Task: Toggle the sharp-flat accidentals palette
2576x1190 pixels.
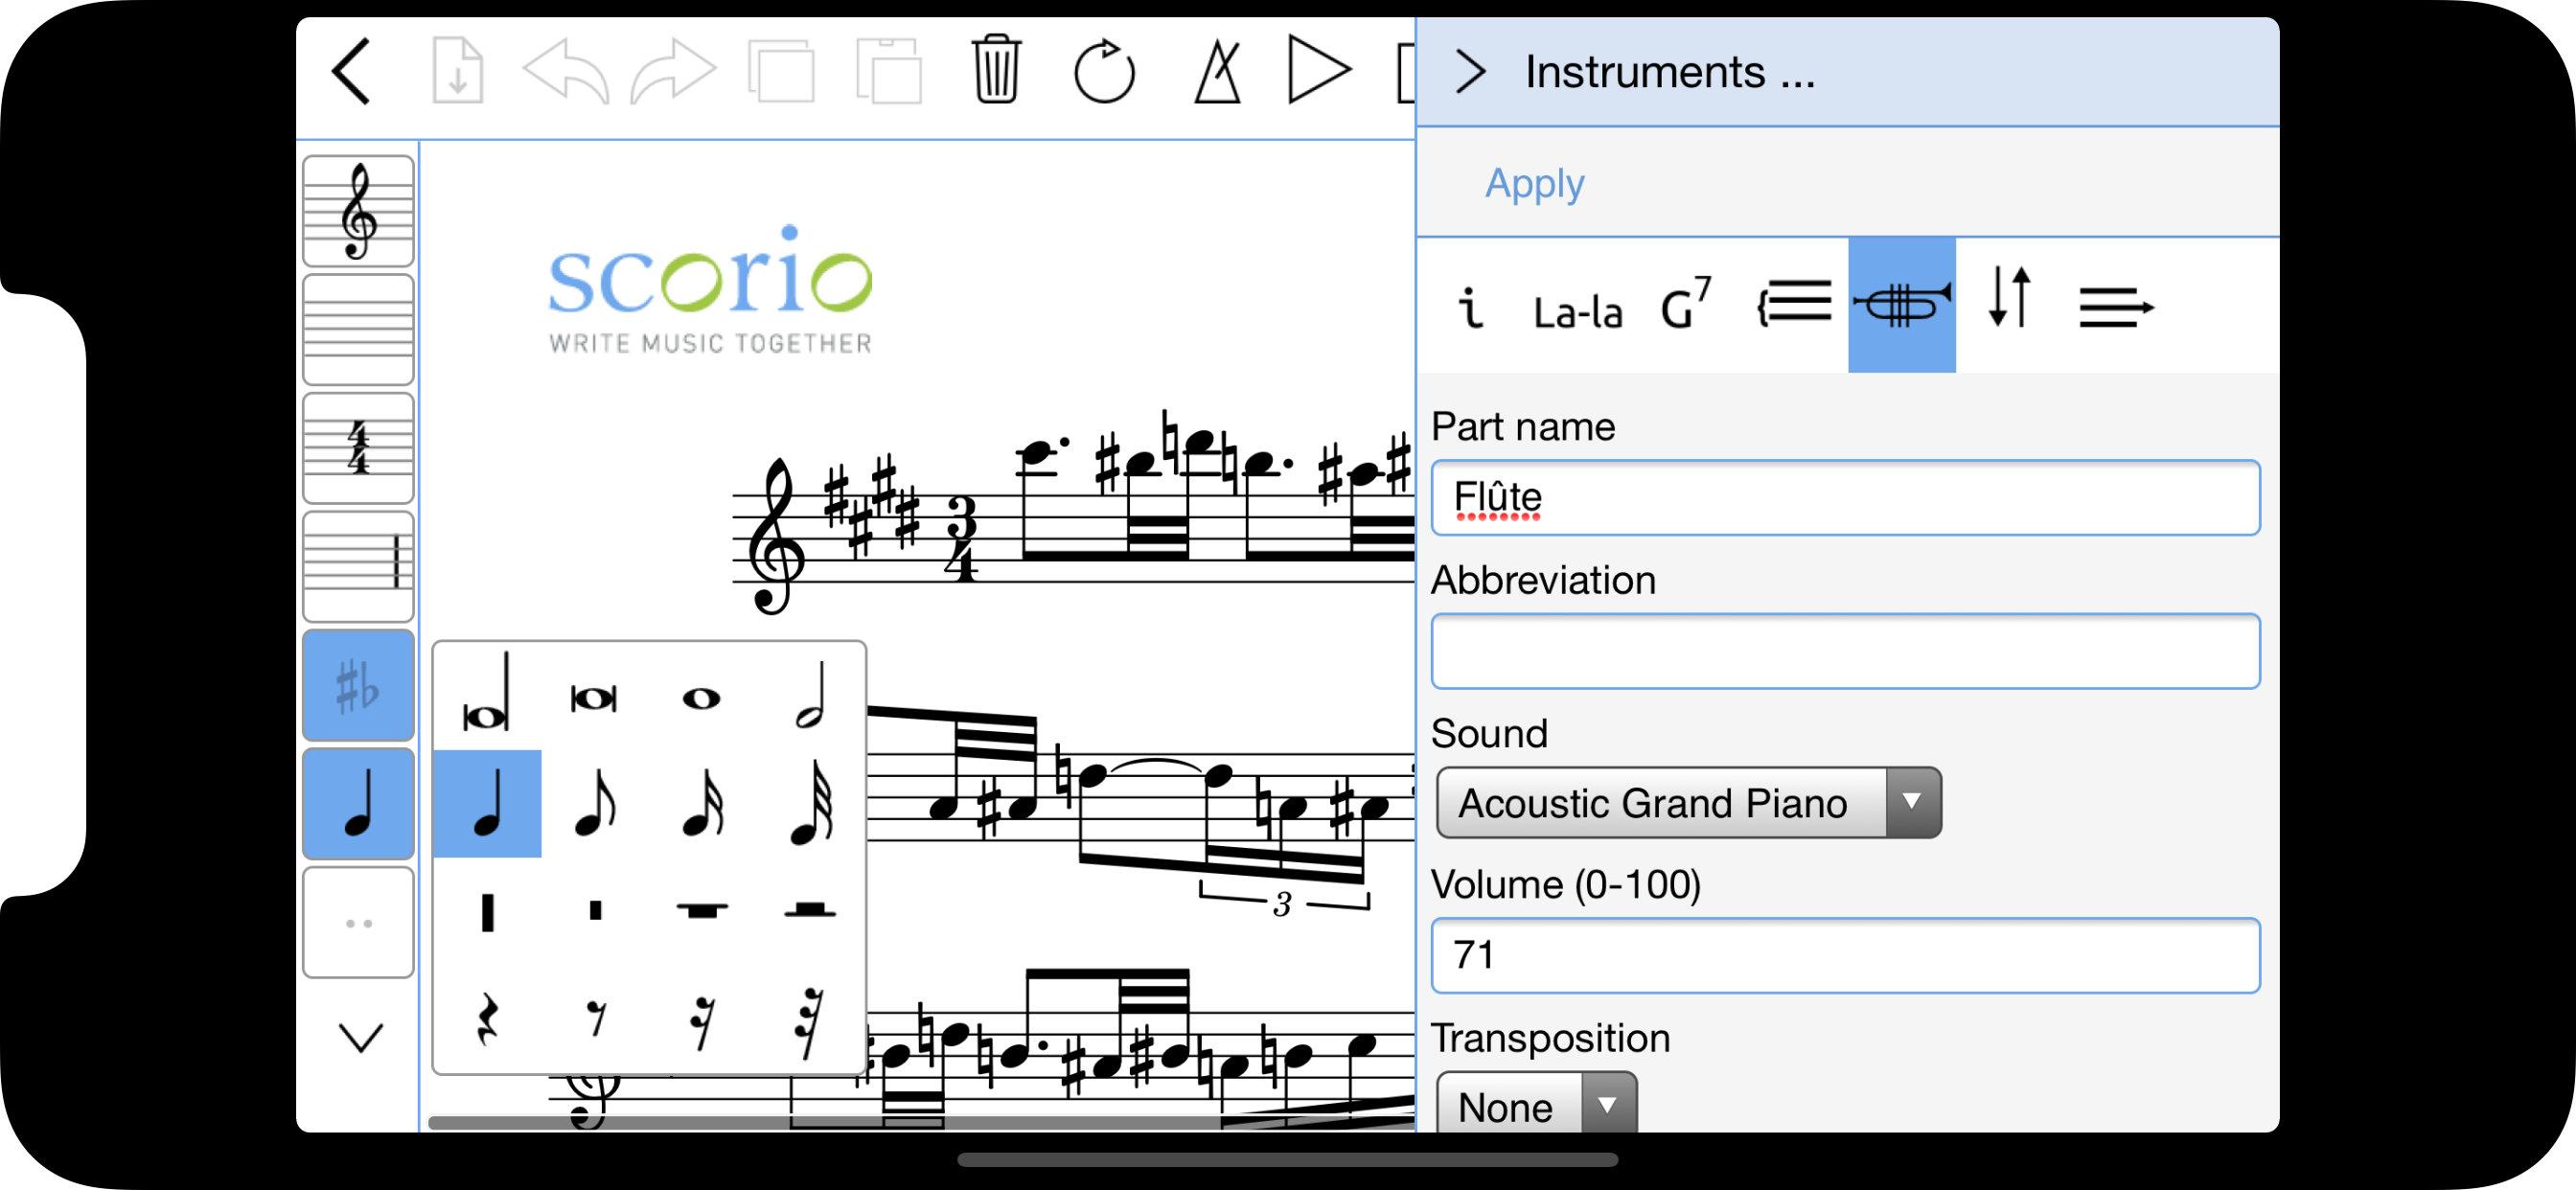Action: point(358,686)
